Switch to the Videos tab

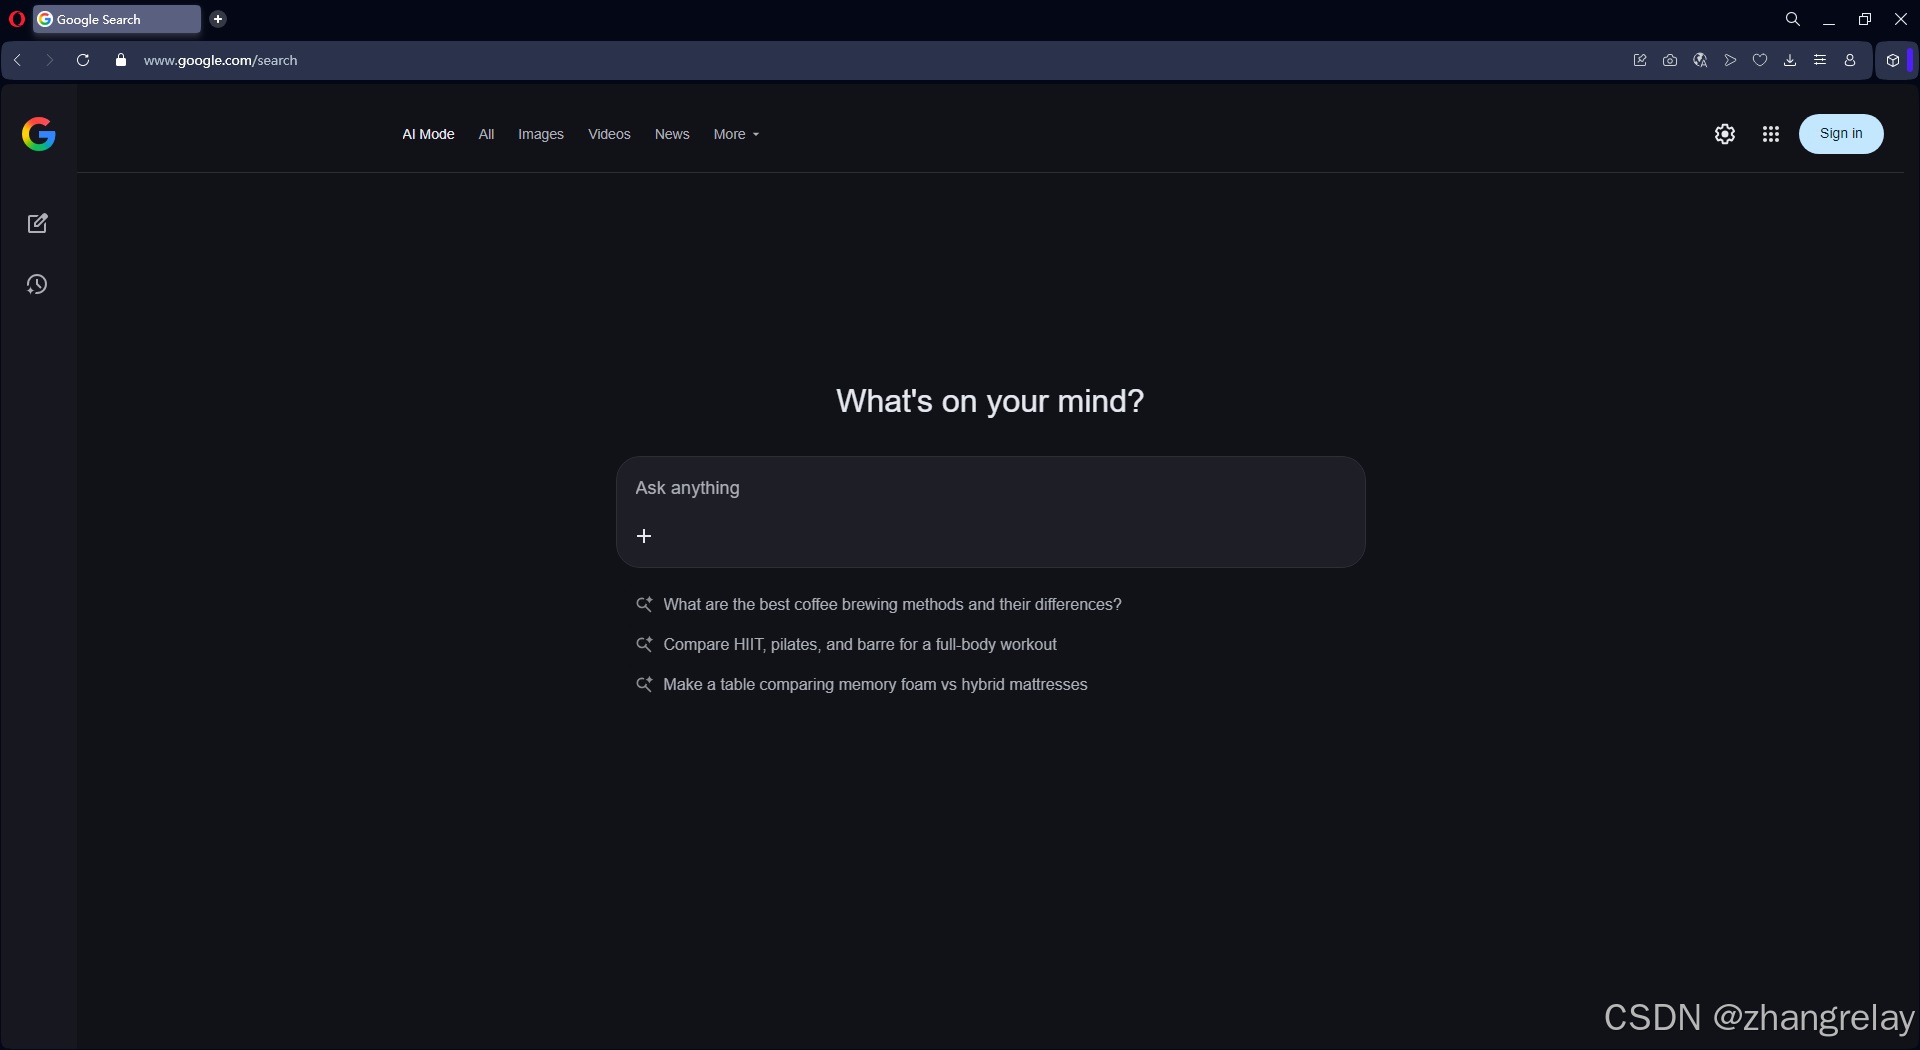click(x=609, y=134)
